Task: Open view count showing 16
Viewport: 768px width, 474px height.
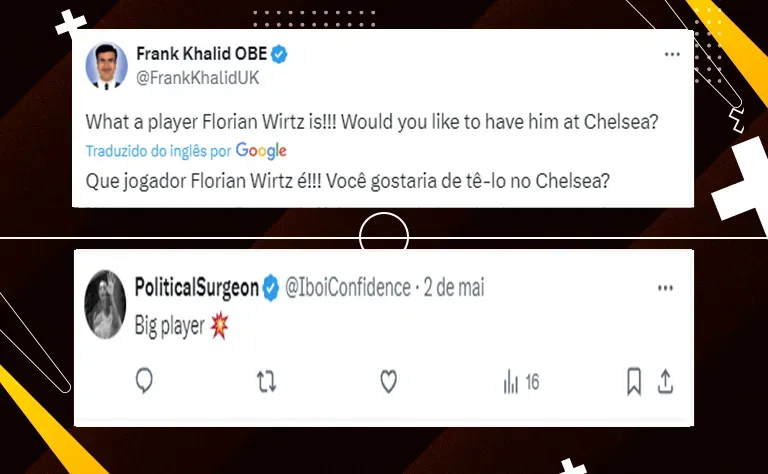Action: click(x=521, y=381)
